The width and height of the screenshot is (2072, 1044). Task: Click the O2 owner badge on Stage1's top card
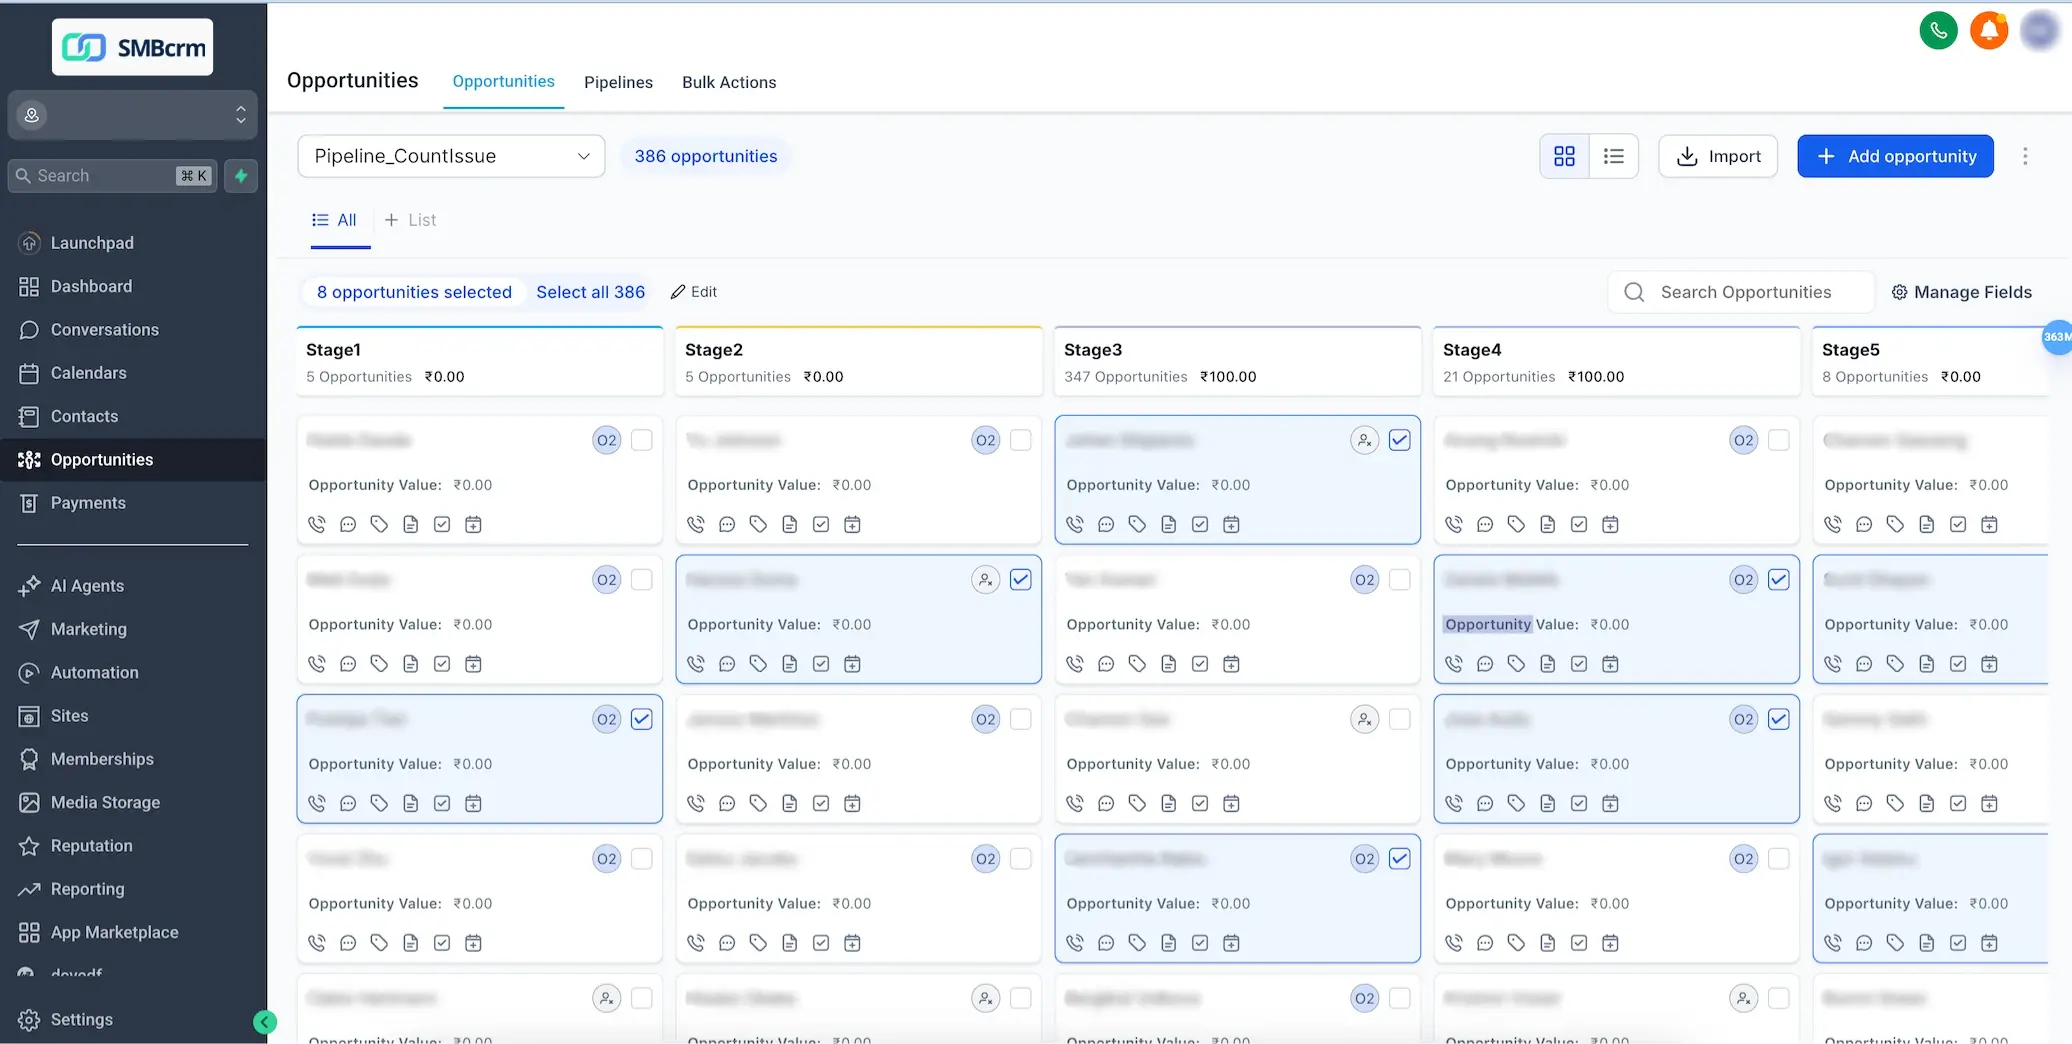point(607,440)
